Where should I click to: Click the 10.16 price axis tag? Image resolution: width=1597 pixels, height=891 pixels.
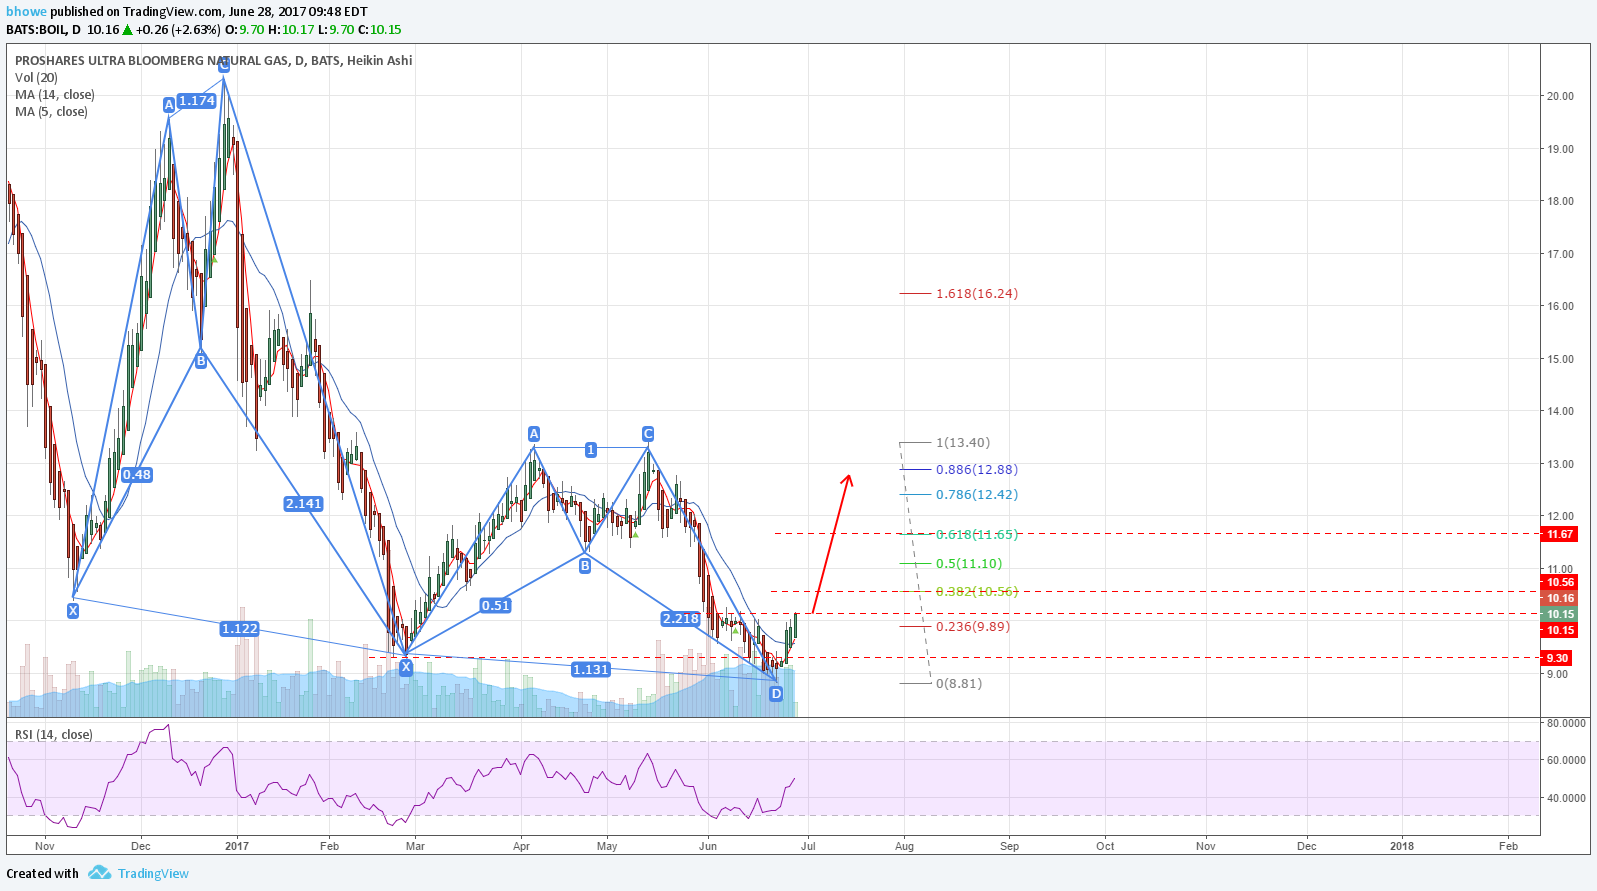coord(1560,598)
